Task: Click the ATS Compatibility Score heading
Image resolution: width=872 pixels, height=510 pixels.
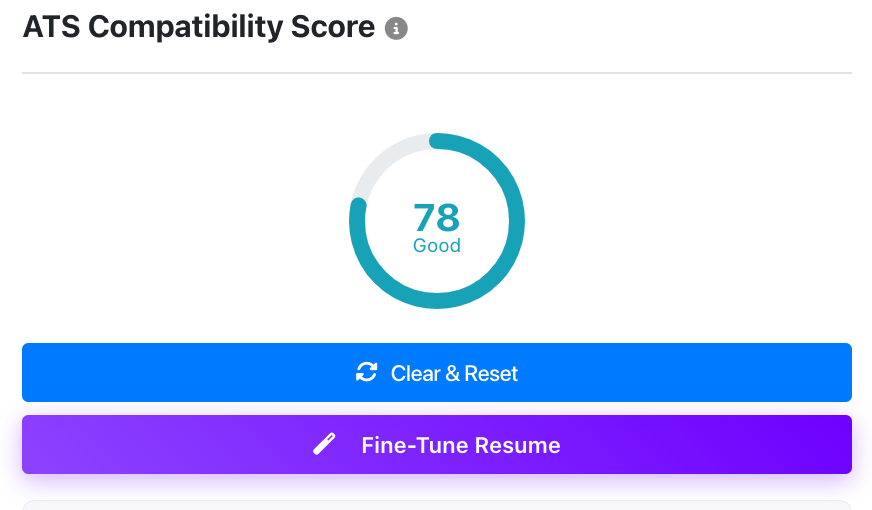Action: click(x=199, y=28)
